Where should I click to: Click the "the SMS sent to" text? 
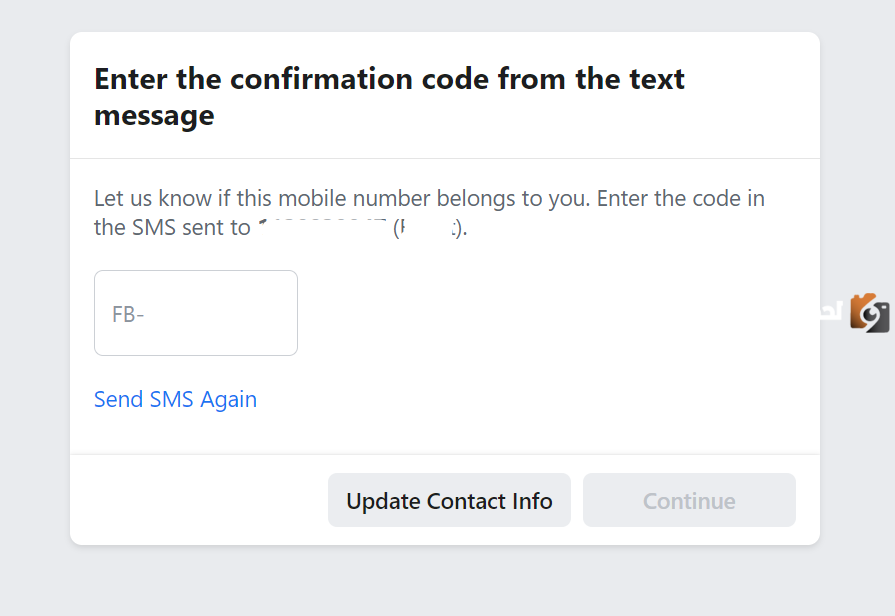(172, 227)
